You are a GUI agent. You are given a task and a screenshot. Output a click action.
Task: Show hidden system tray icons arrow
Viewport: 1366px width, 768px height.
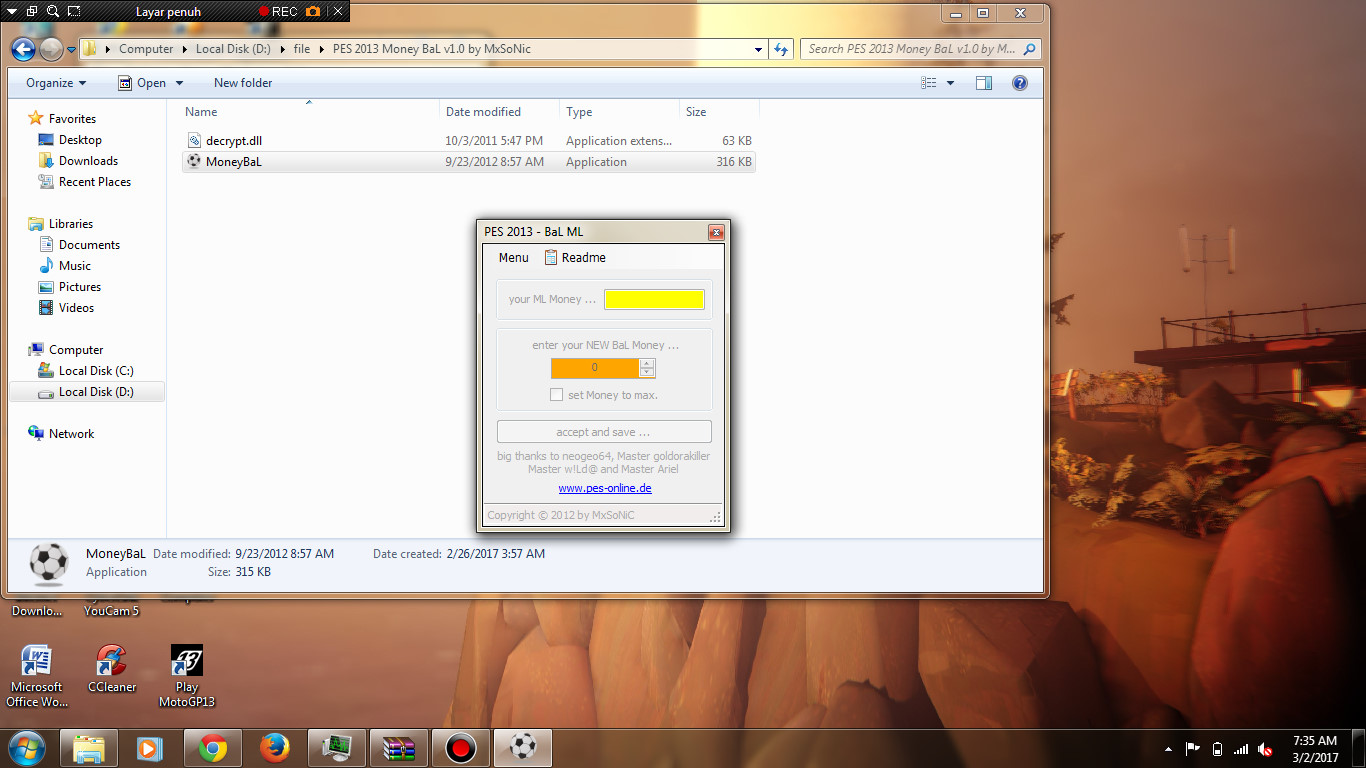click(x=1169, y=749)
